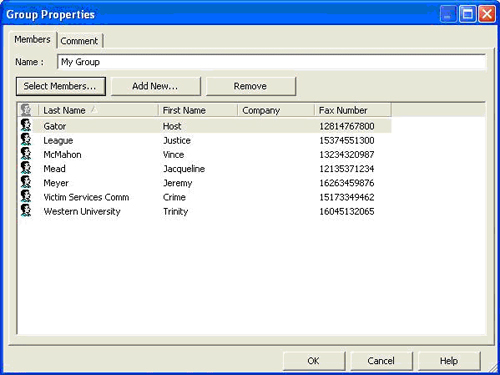The width and height of the screenshot is (500, 375).
Task: Click fax number 16045132065
Action: pyautogui.click(x=347, y=212)
